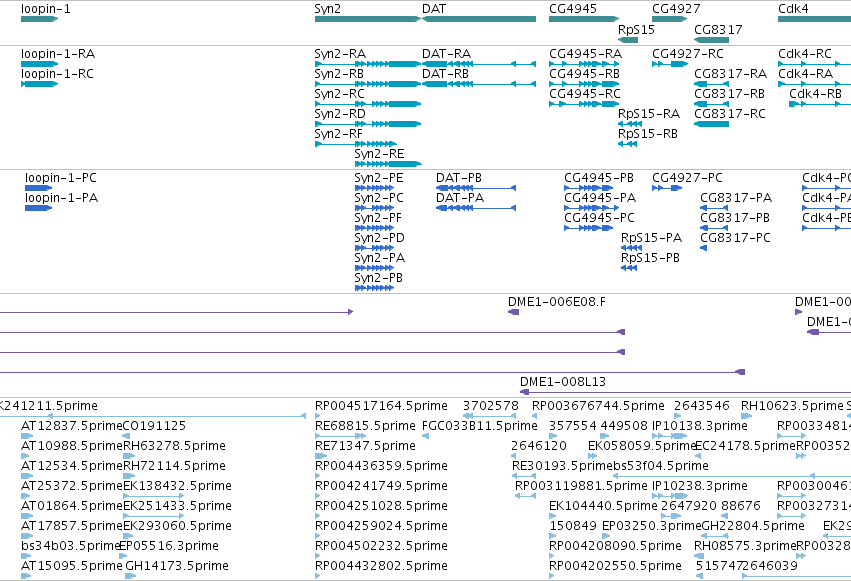Select RpS15-PB protein
This screenshot has height=581, width=851.
point(629,269)
